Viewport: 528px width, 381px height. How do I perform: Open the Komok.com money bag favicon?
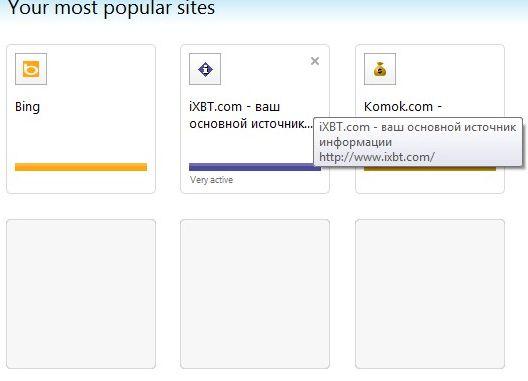coord(380,69)
